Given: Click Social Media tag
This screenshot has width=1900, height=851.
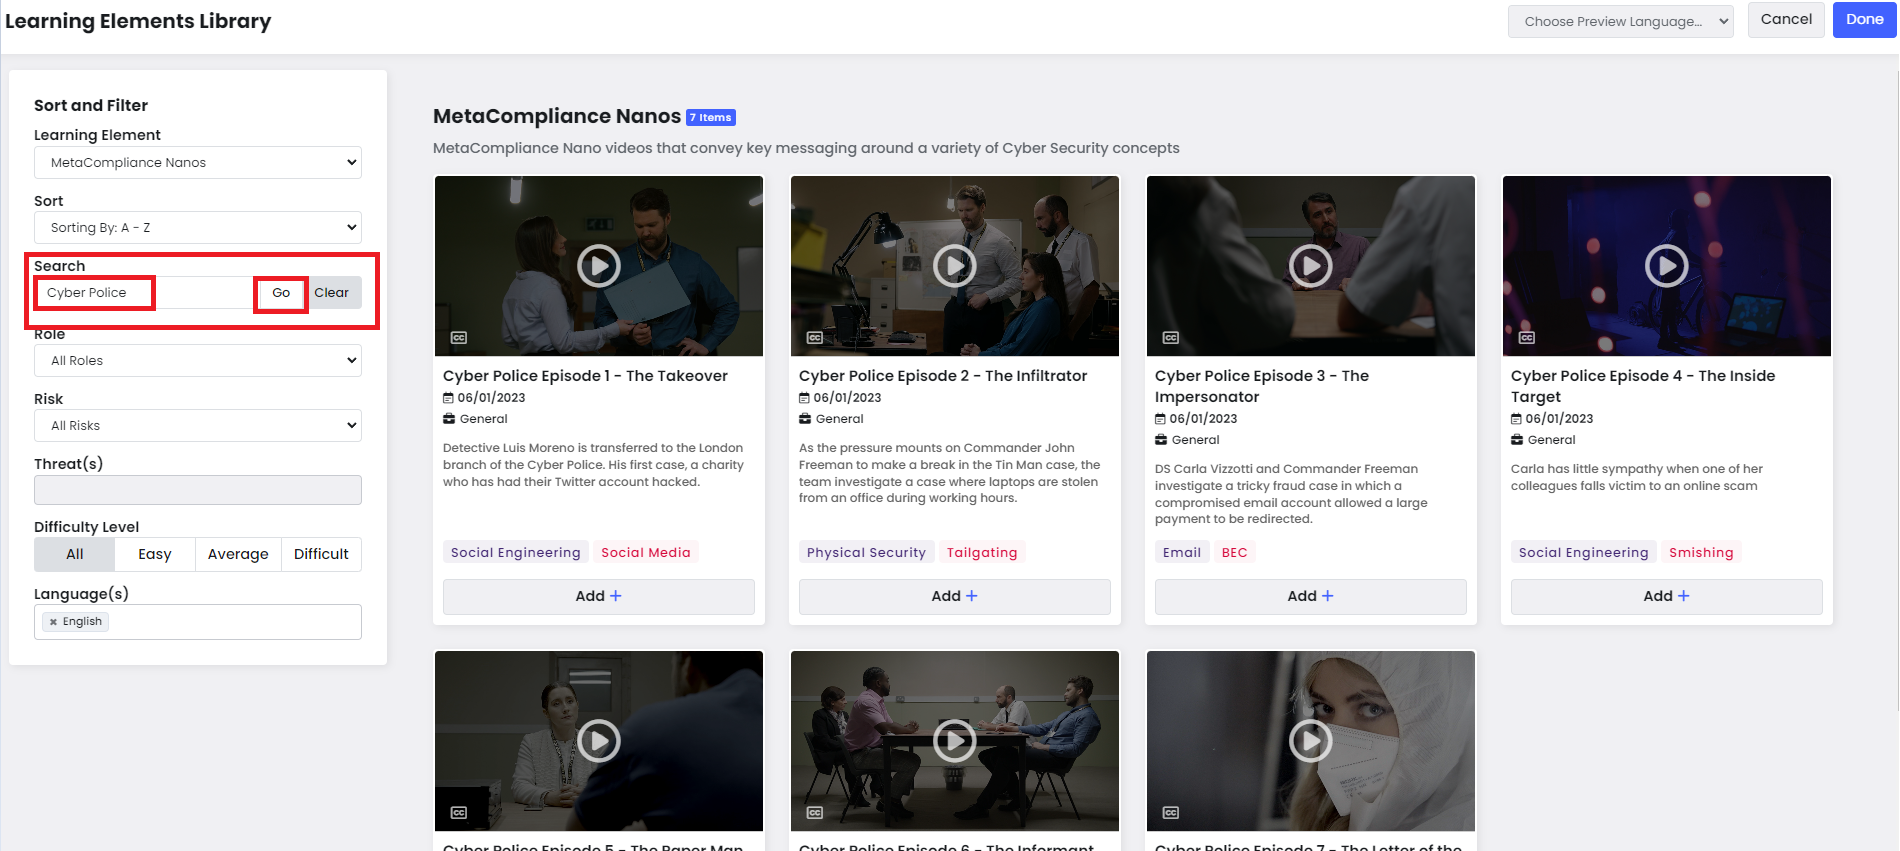Looking at the screenshot, I should click(x=646, y=553).
